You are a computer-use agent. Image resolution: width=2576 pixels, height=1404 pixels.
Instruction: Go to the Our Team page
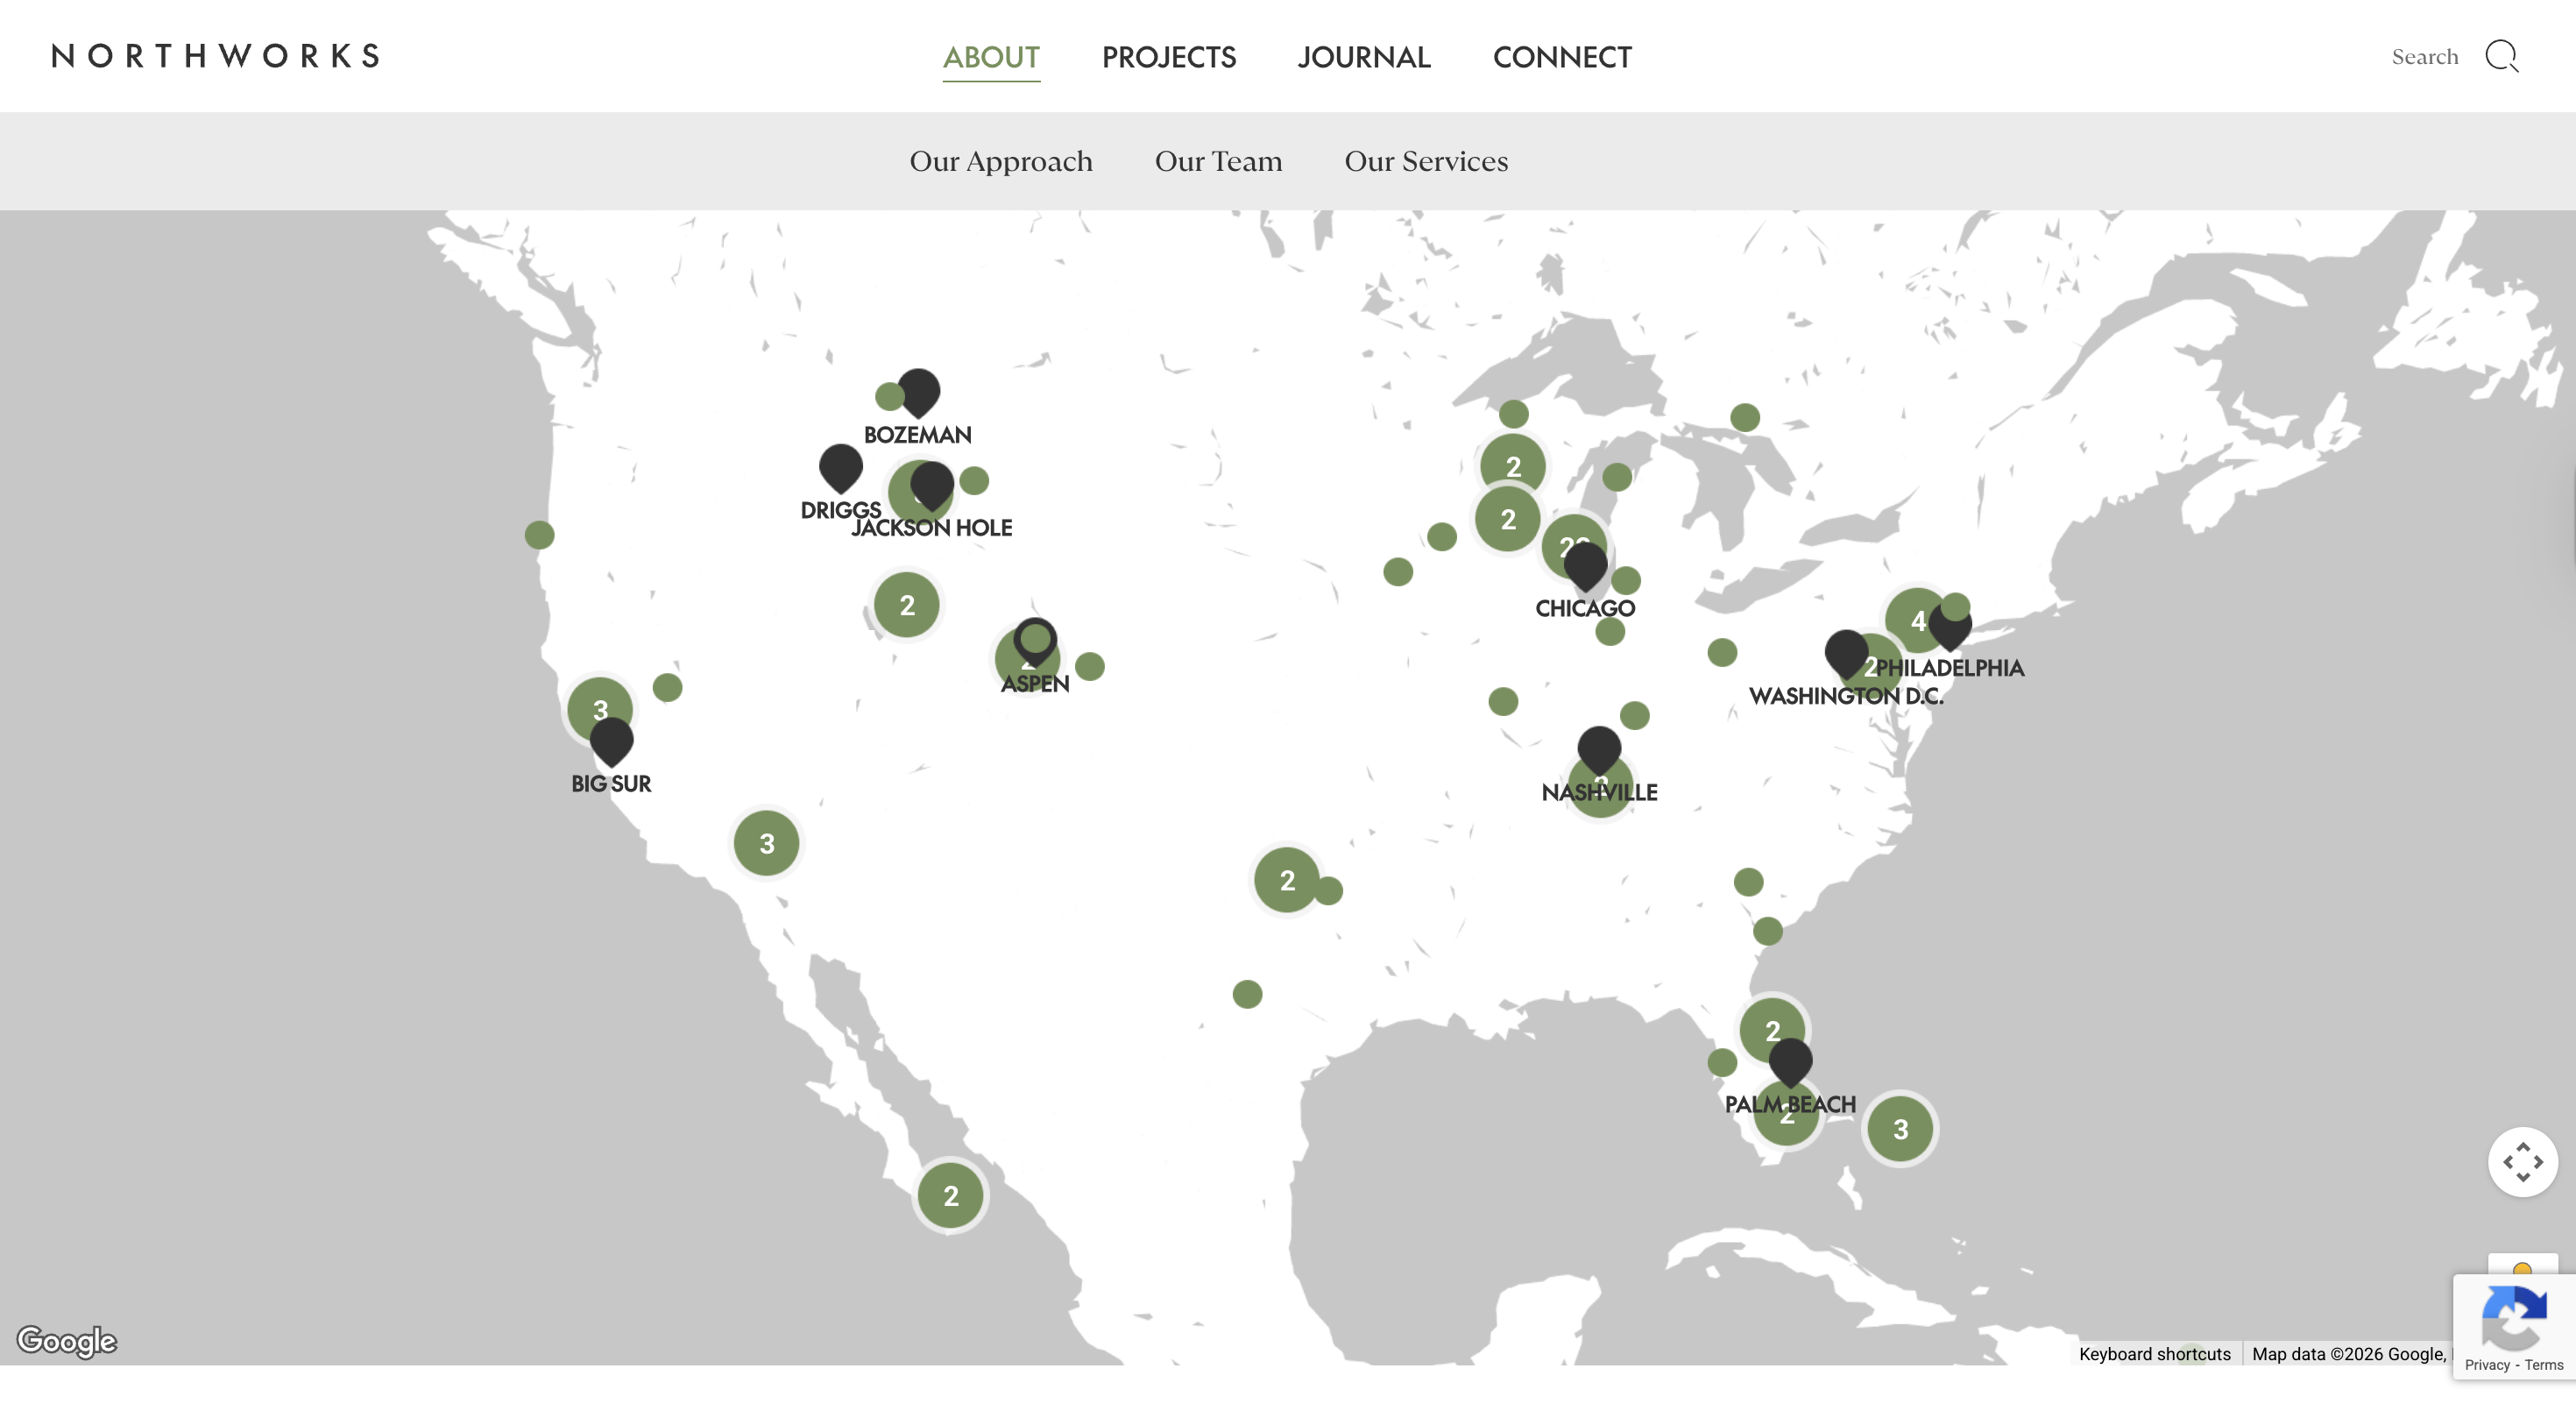(x=1218, y=161)
